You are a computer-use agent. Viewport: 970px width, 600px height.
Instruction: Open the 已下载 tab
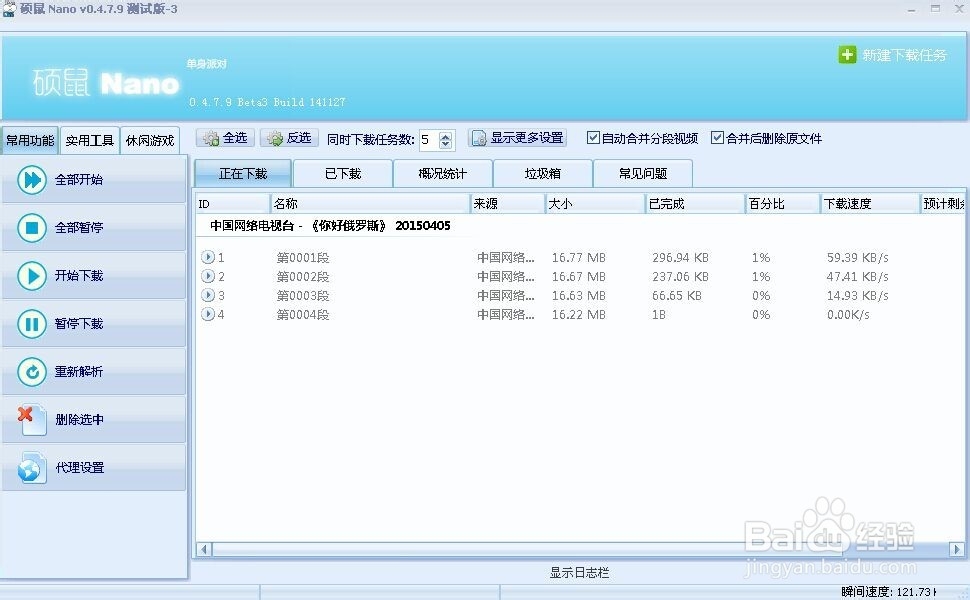point(343,173)
